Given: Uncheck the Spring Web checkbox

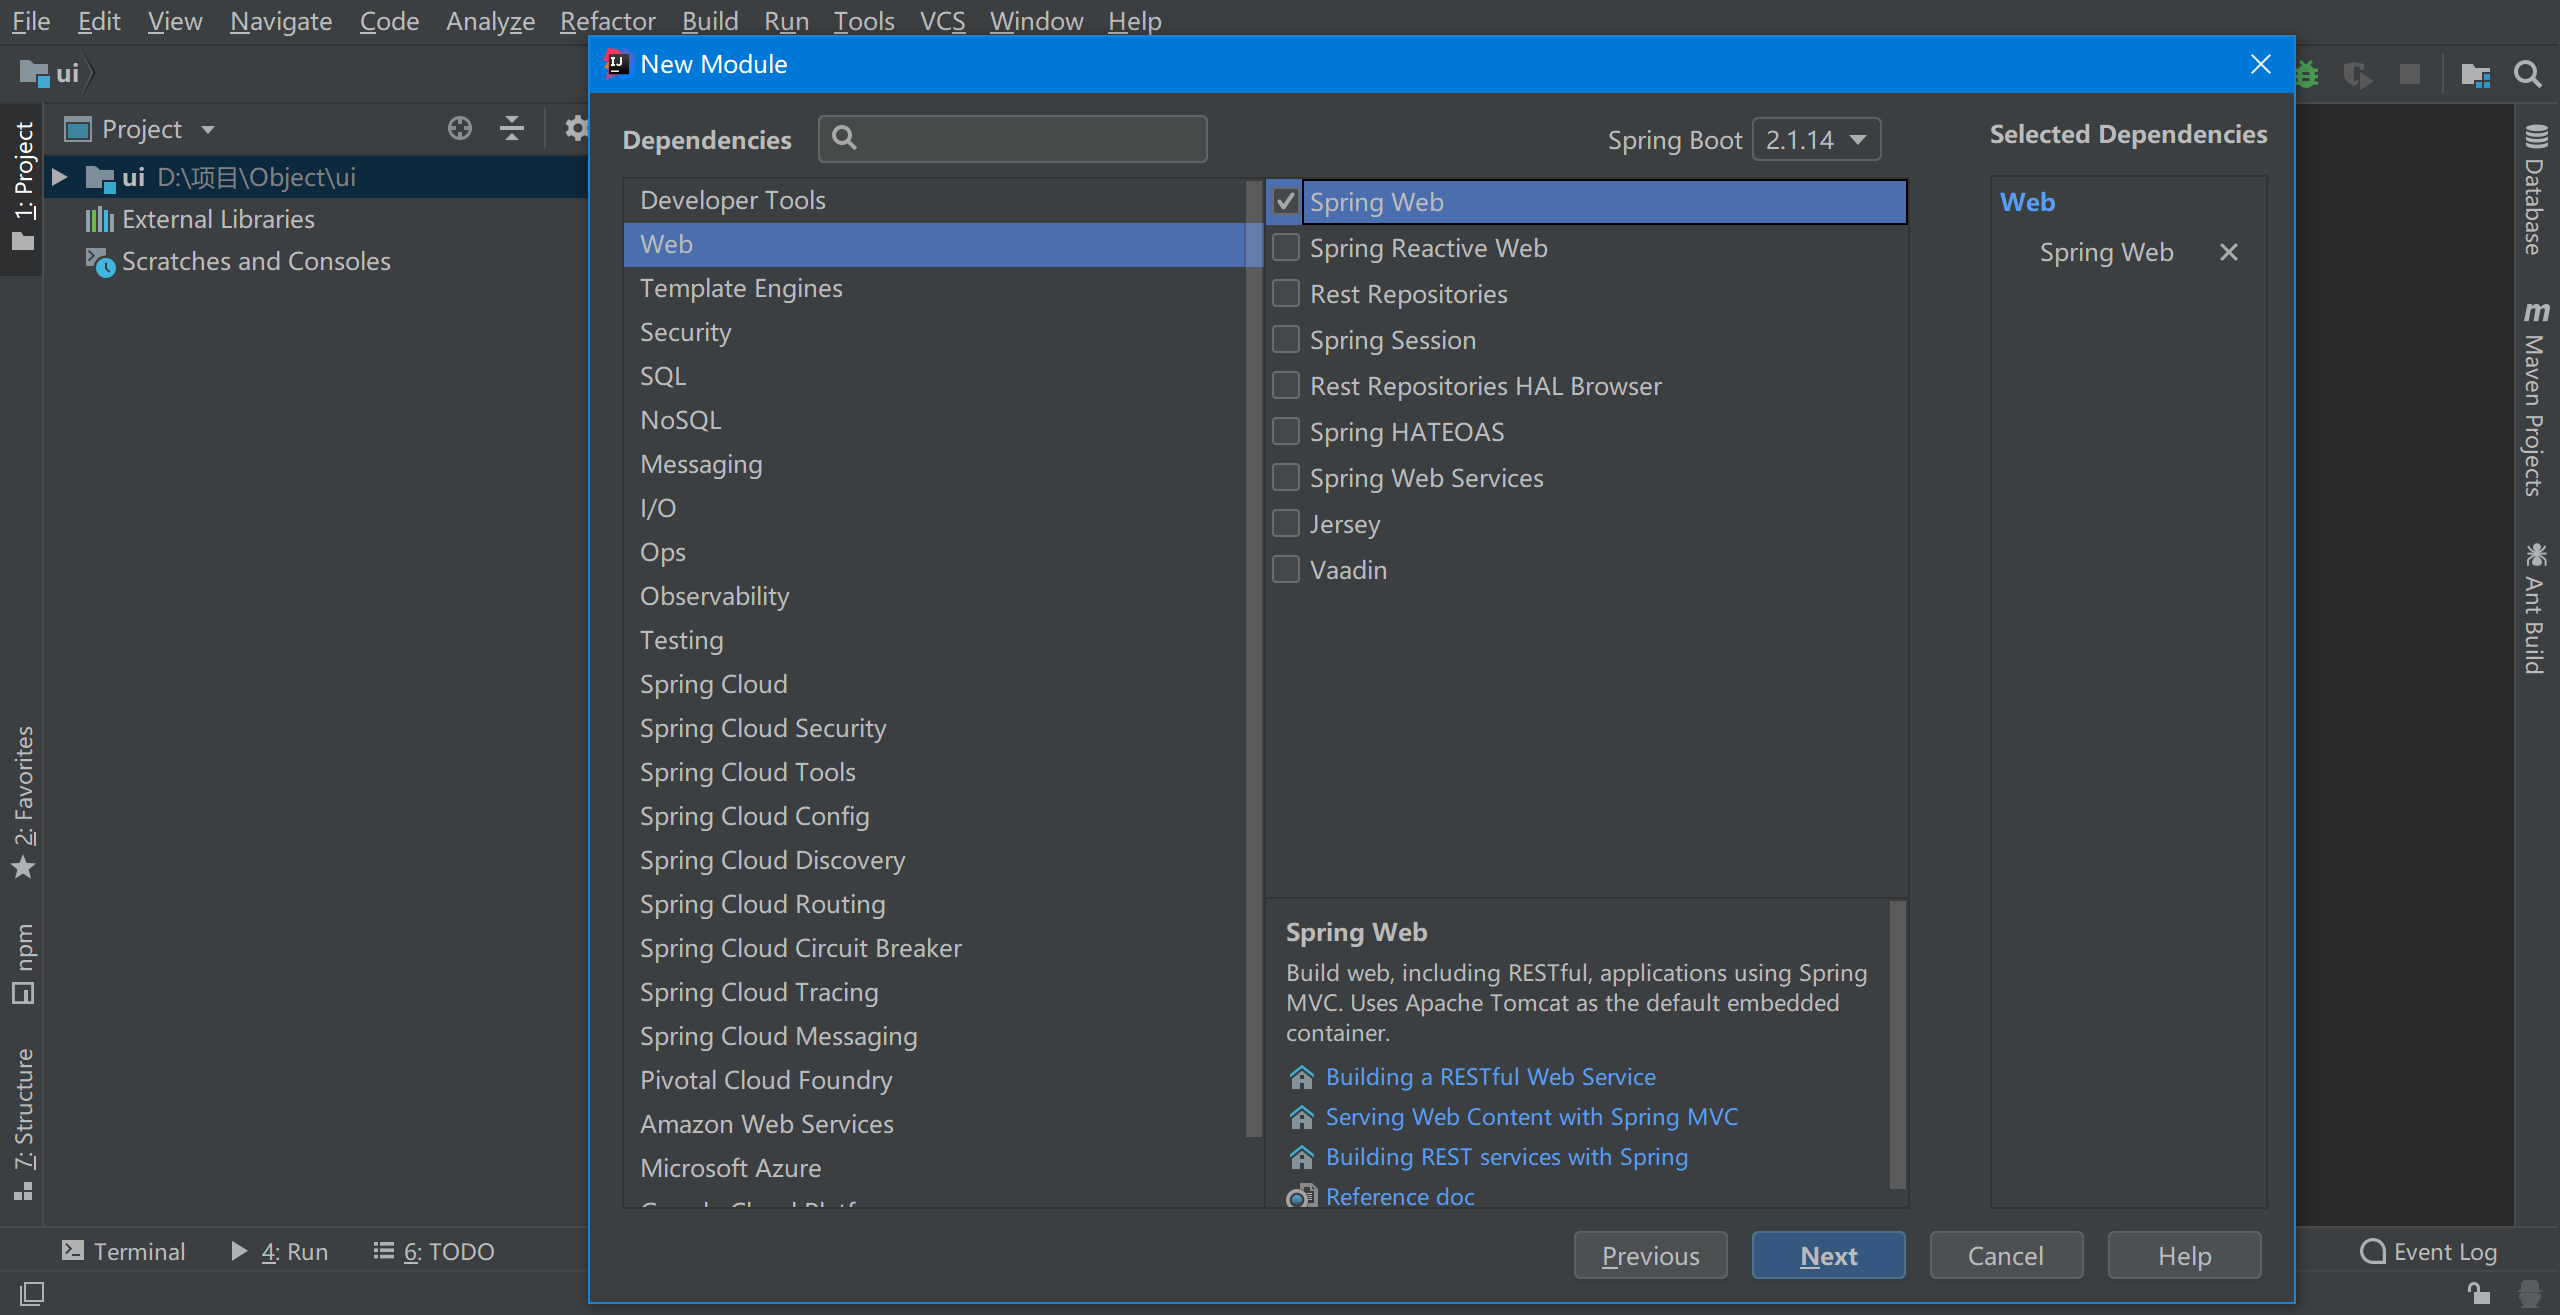Looking at the screenshot, I should [1286, 202].
